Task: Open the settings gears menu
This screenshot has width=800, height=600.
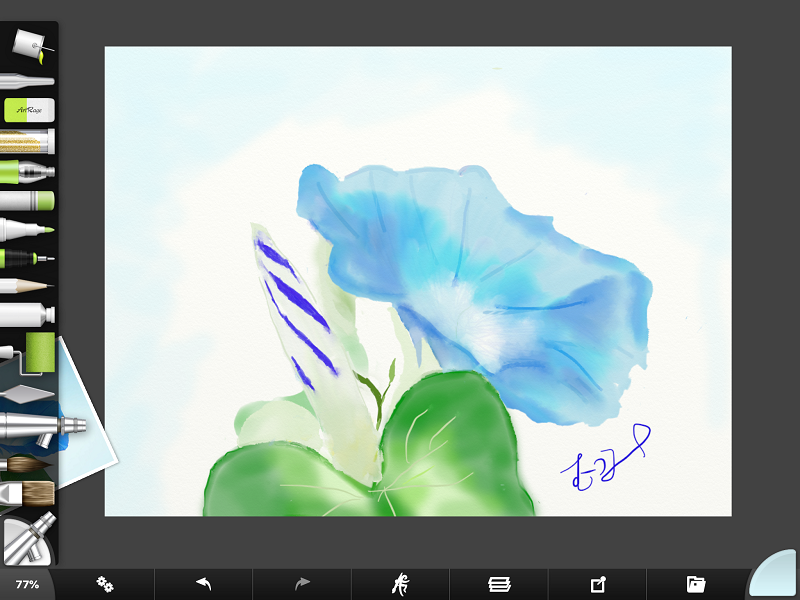Action: coord(104,583)
